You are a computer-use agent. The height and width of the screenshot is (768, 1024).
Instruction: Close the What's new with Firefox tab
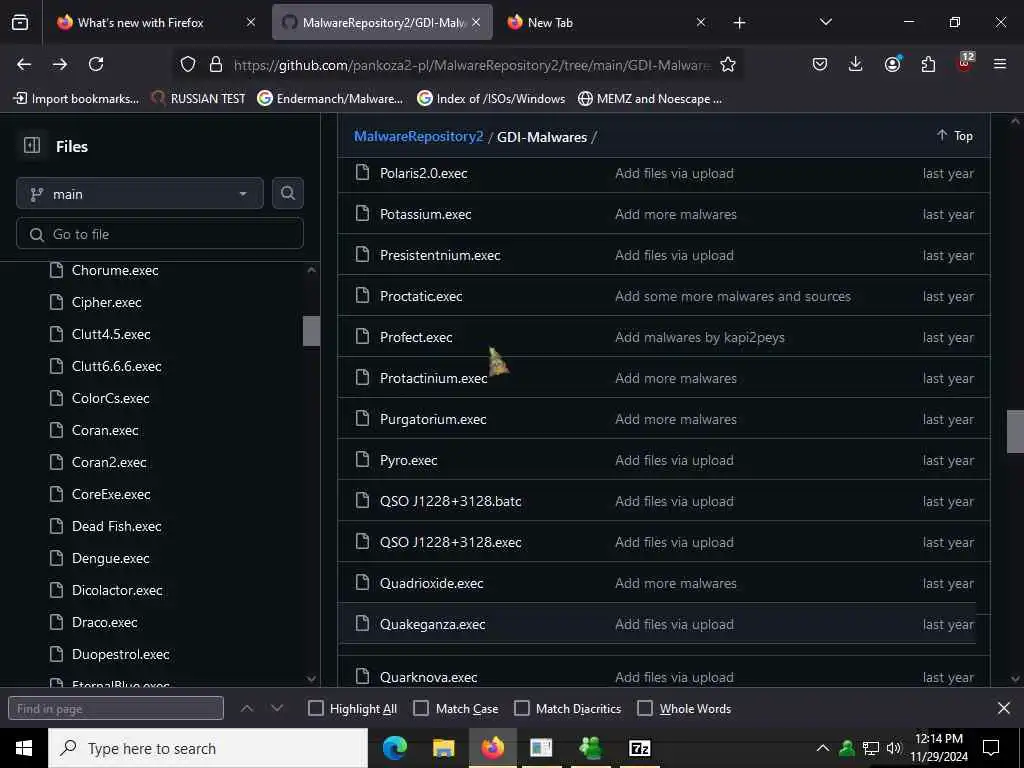tap(251, 22)
